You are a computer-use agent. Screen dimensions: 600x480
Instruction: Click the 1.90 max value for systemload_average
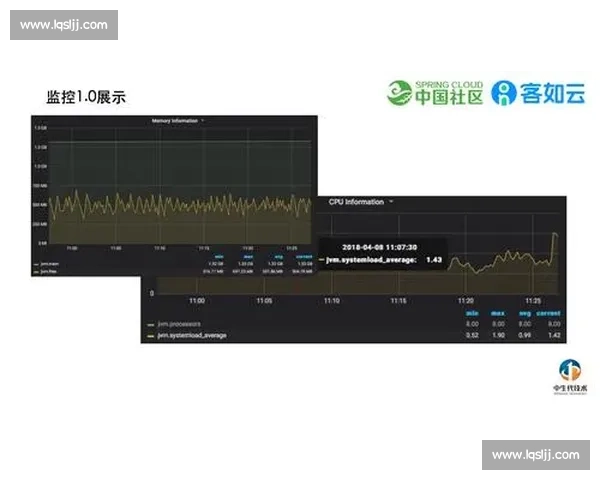tap(498, 335)
